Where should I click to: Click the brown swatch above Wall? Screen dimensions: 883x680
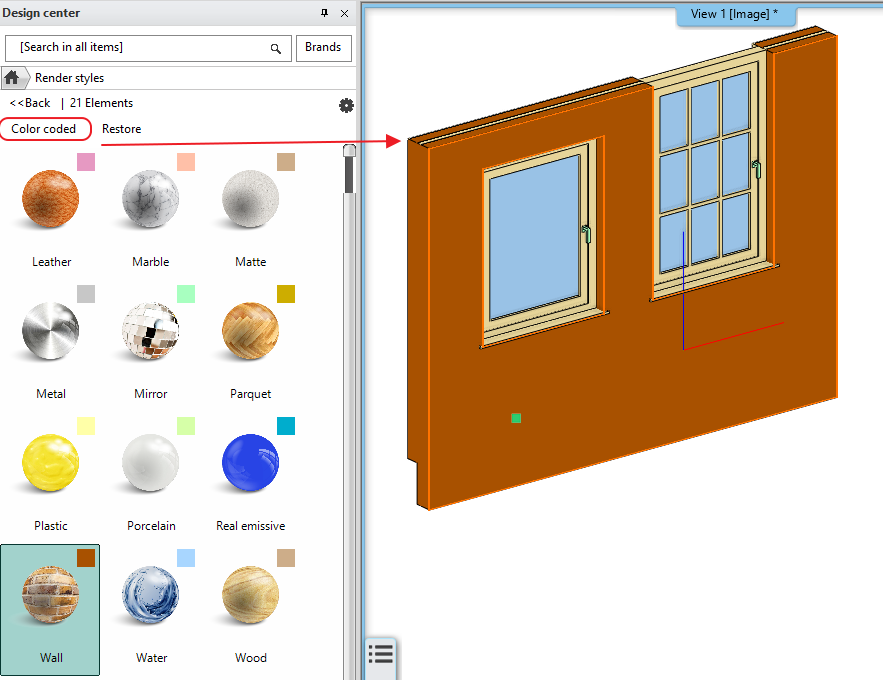tap(86, 558)
